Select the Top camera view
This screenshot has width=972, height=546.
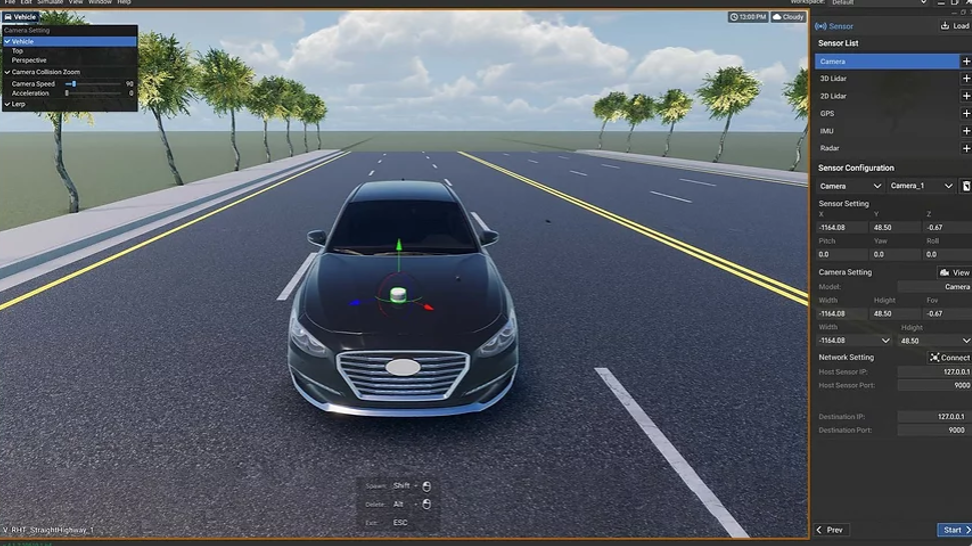pyautogui.click(x=18, y=51)
